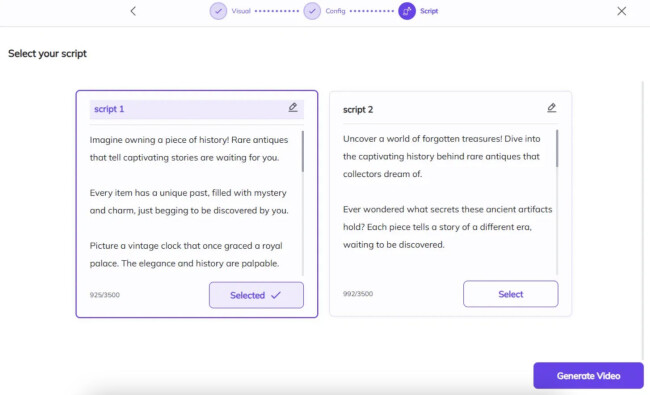Click the 'Ever wondered what secrets' paragraph
The width and height of the screenshot is (650, 395).
pyautogui.click(x=447, y=227)
